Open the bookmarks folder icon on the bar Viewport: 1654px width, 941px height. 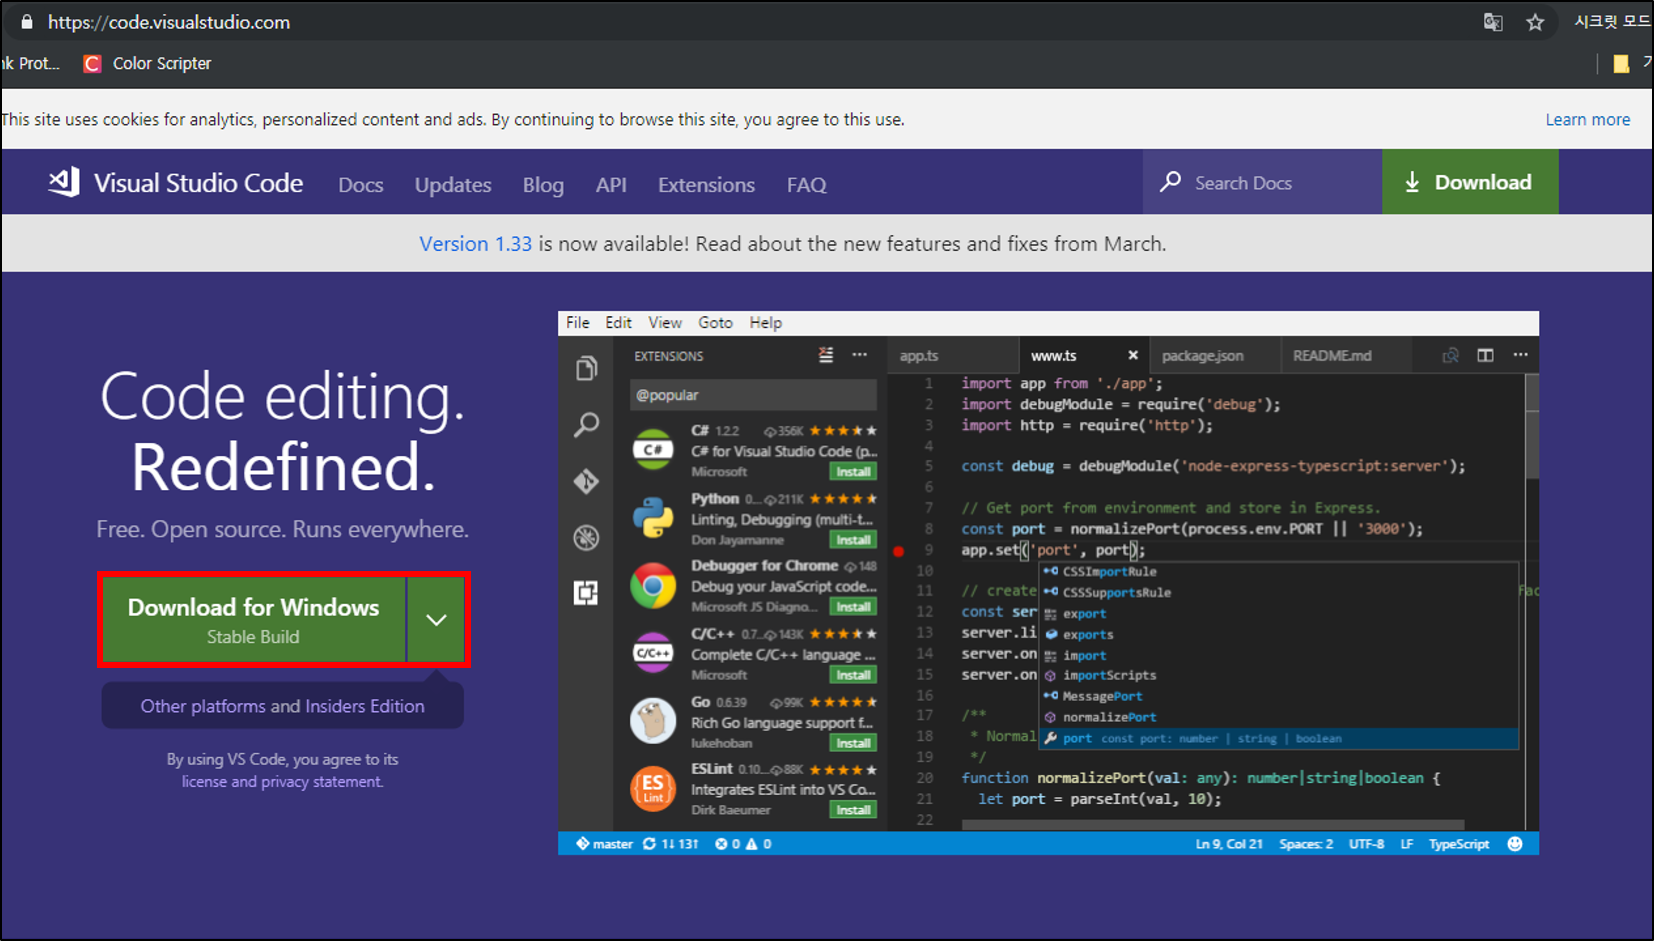(x=1621, y=64)
